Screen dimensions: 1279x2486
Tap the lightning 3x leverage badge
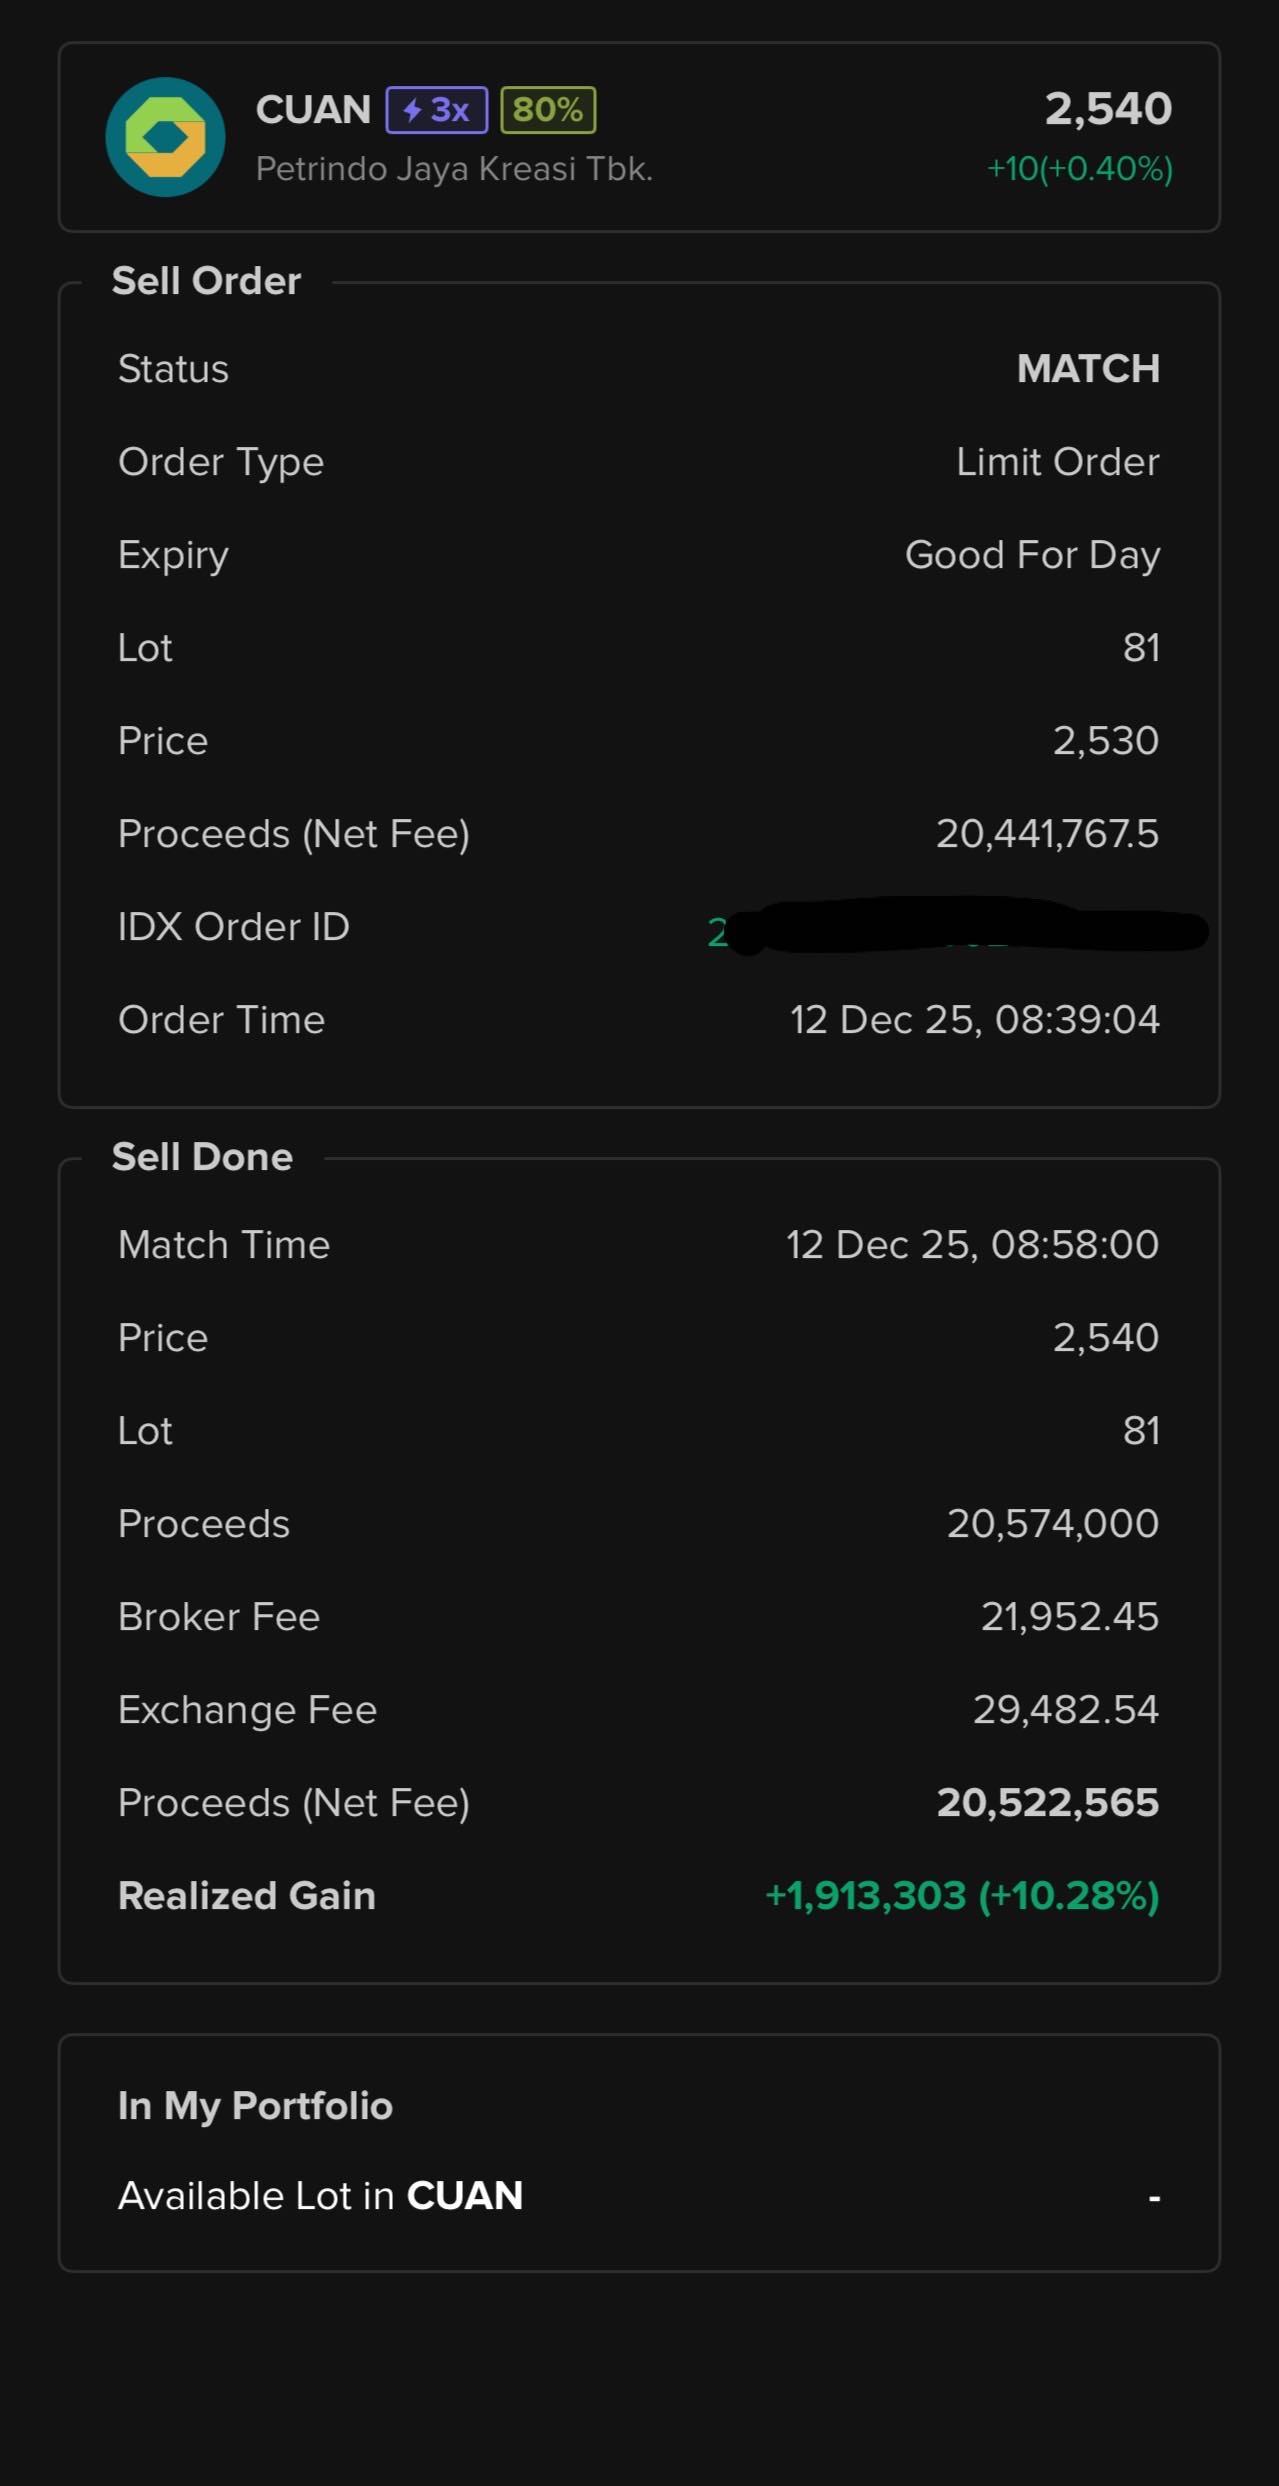(x=437, y=110)
